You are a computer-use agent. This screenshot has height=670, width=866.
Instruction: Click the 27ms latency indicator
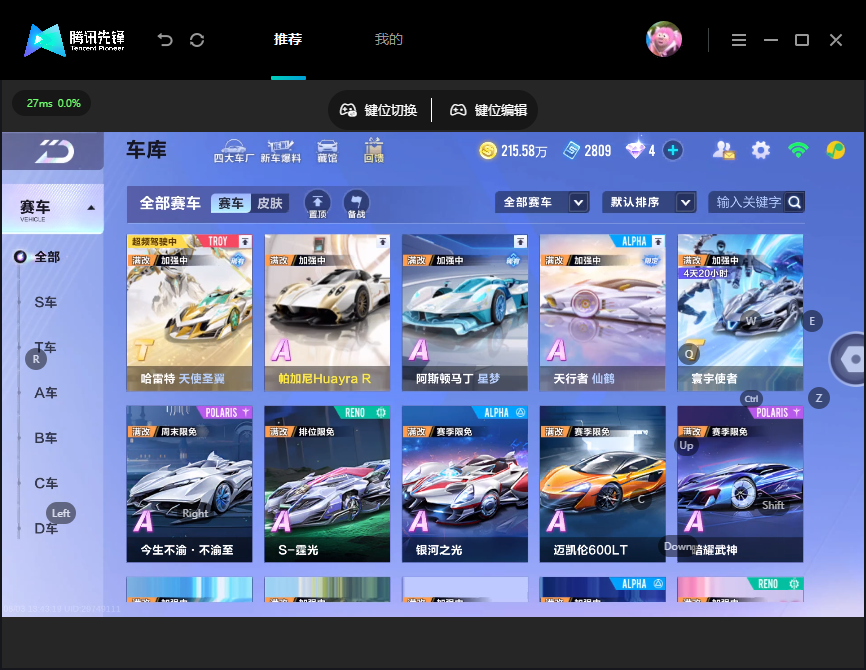tap(53, 103)
